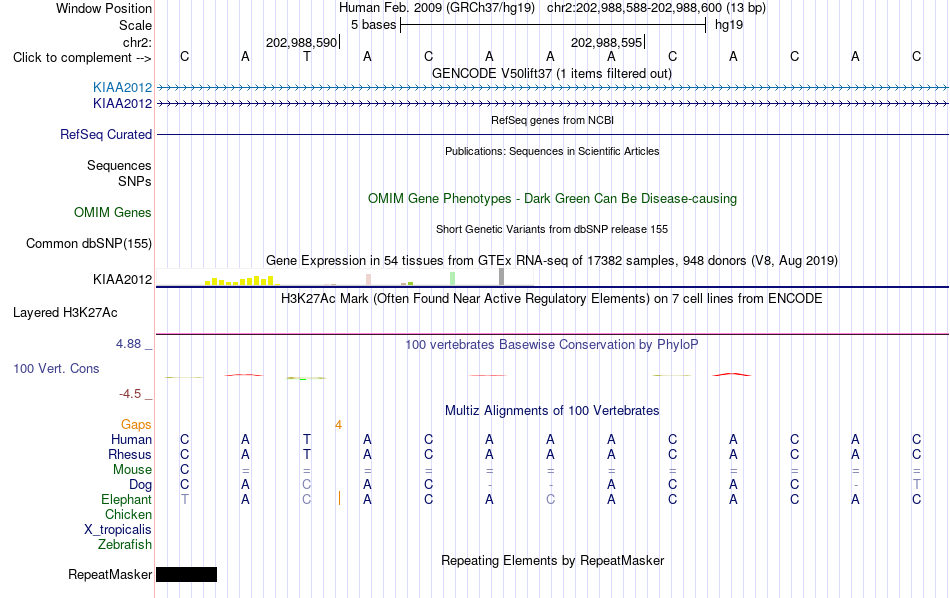Image resolution: width=950 pixels, height=598 pixels.
Task: Click the chr2:202,988,588-202,988,600 position text
Action: 634,8
